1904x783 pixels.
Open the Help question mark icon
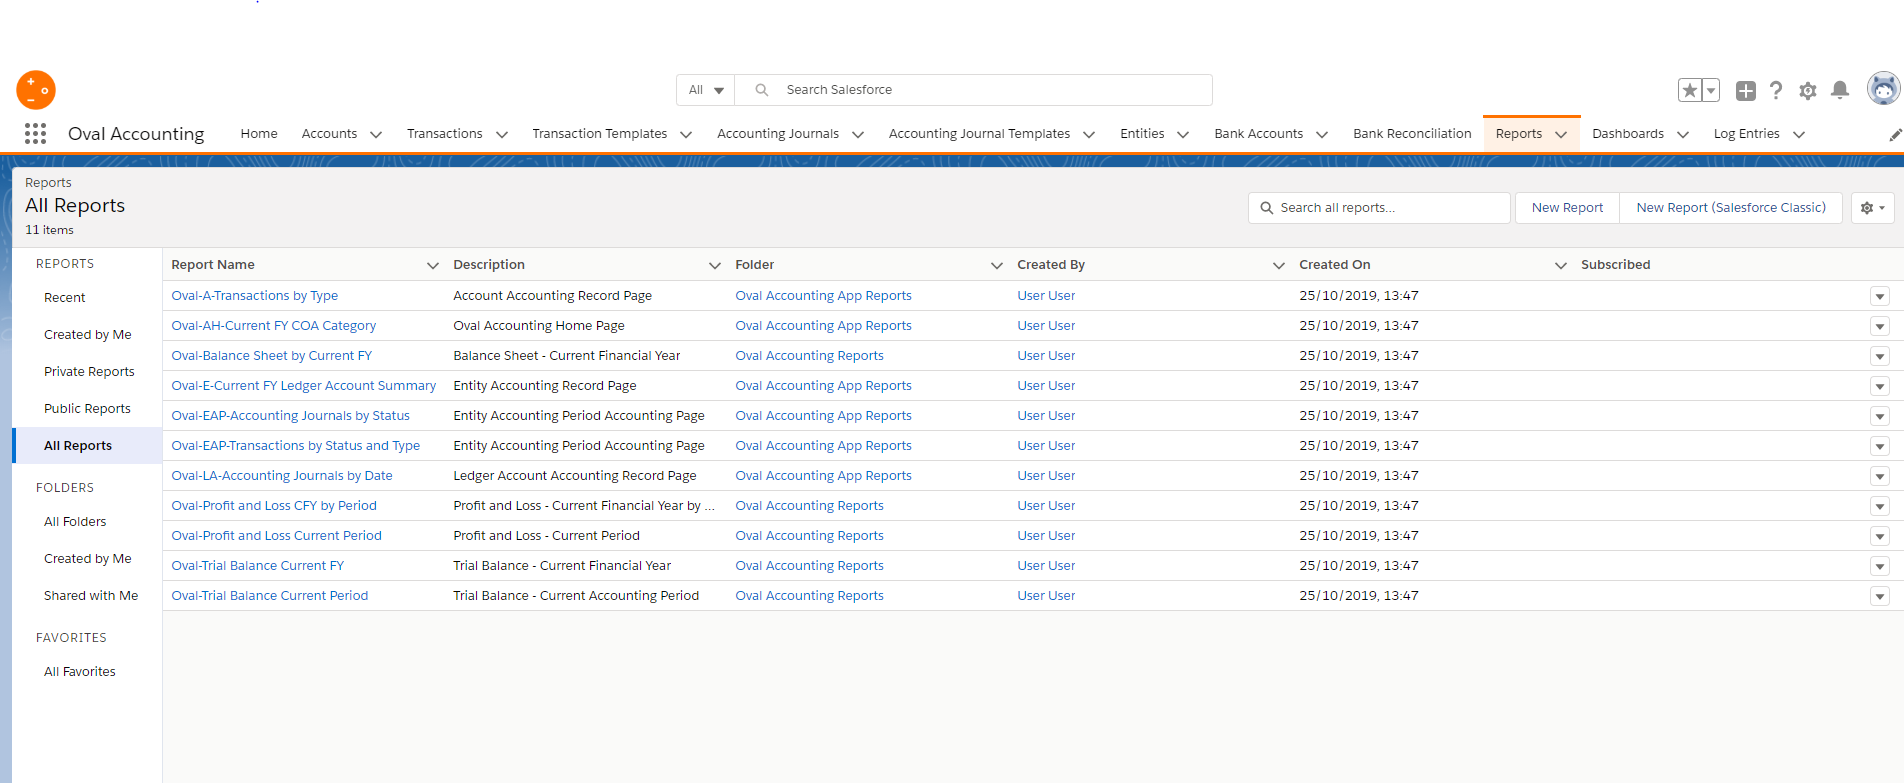[x=1776, y=90]
